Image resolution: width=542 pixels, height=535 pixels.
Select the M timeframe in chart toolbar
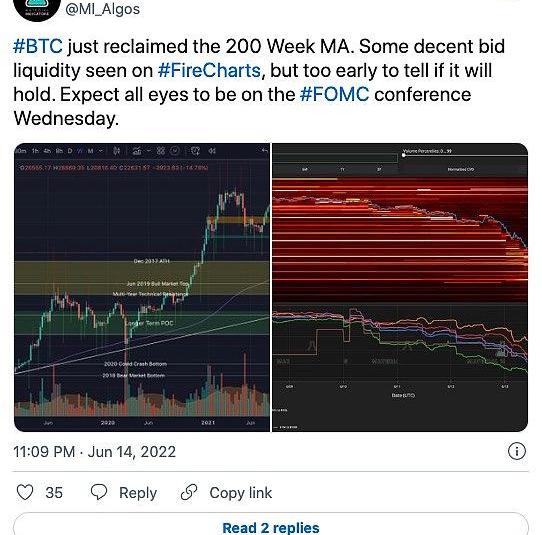point(90,151)
